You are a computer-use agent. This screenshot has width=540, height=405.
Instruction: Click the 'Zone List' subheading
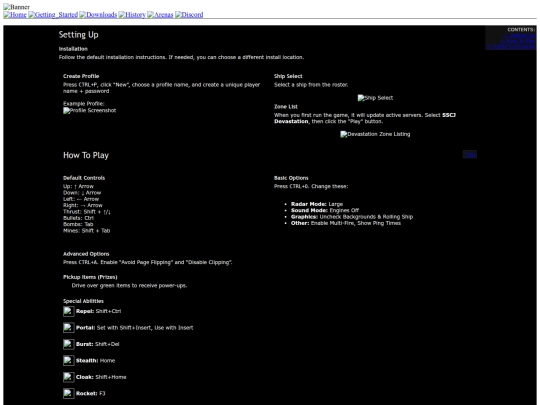tap(286, 107)
